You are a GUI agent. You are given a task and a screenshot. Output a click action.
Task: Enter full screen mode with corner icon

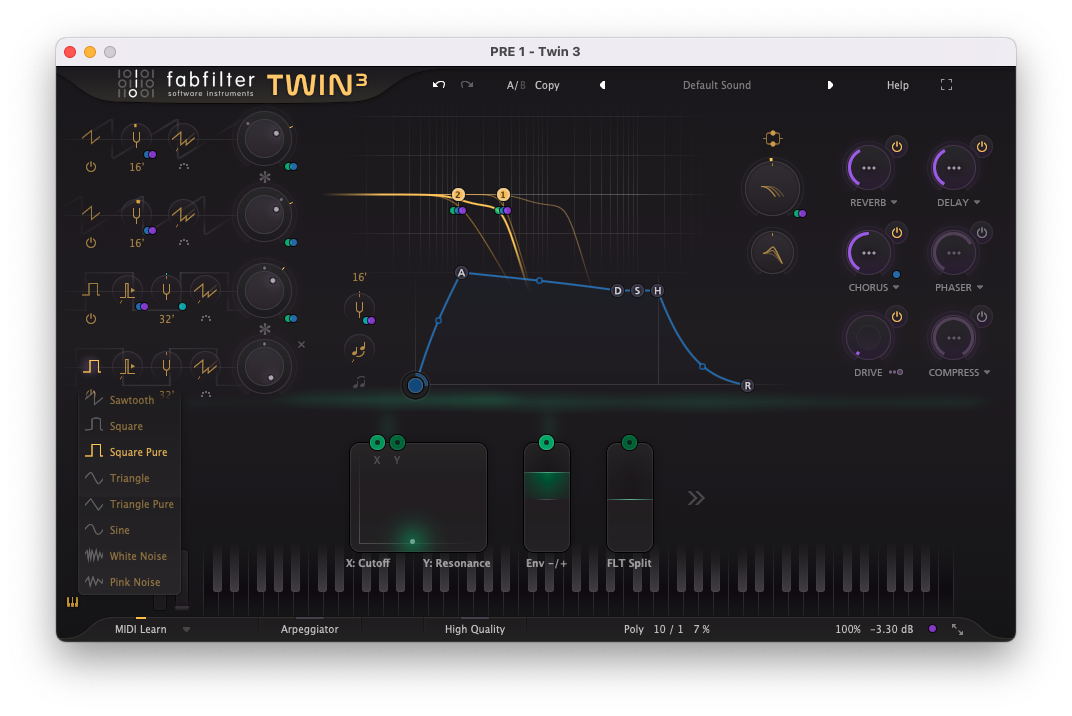[x=946, y=85]
